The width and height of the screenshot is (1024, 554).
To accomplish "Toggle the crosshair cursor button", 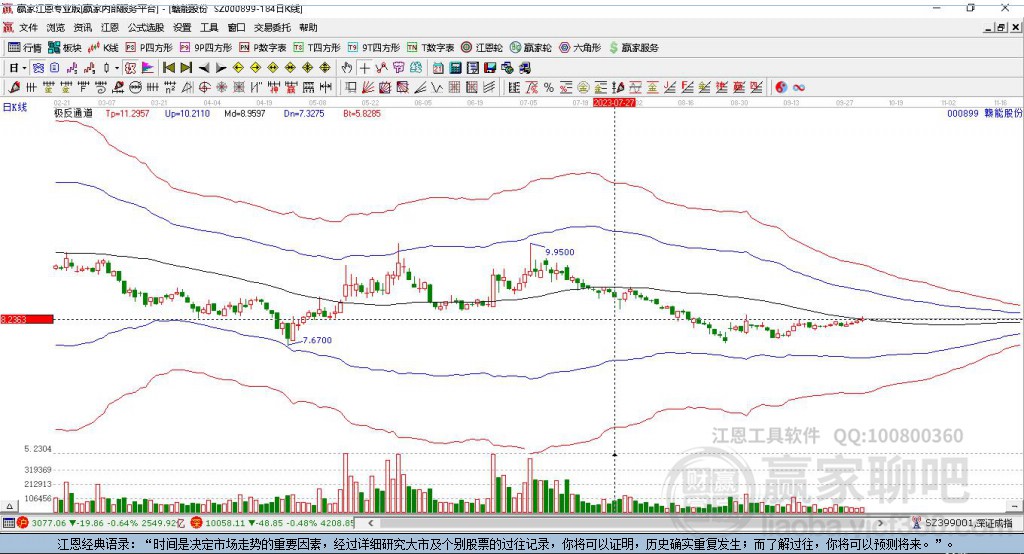I will 364,68.
